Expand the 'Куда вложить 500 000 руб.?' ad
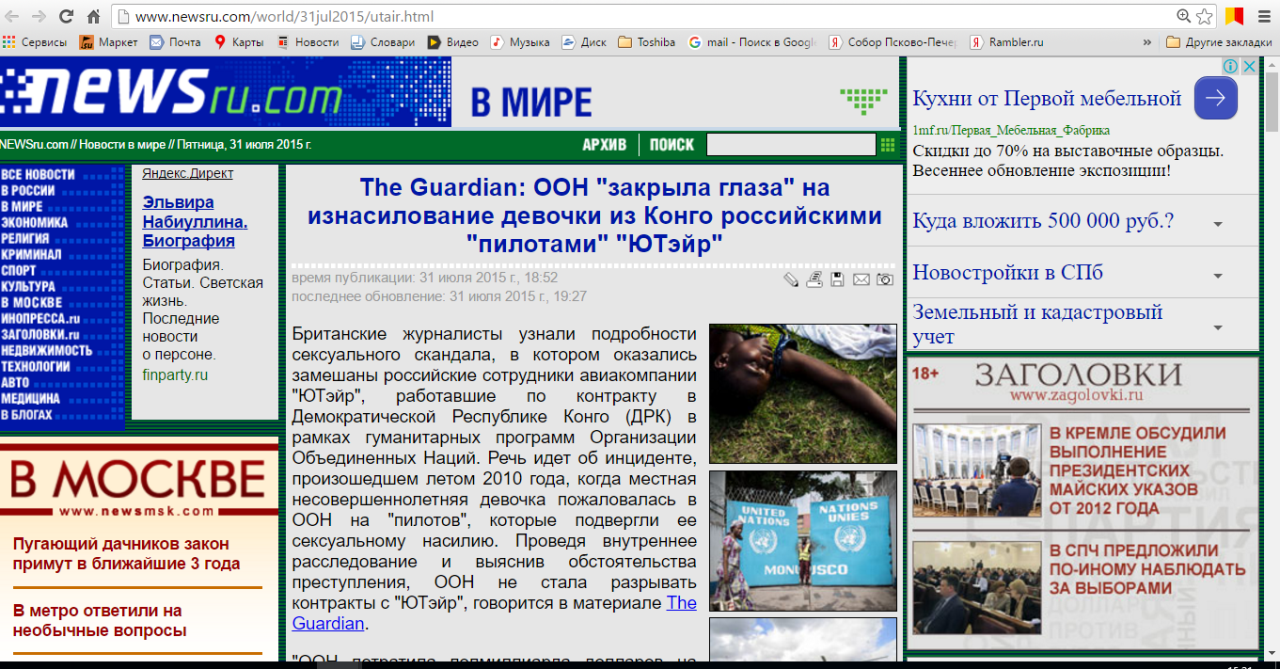 coord(1218,224)
